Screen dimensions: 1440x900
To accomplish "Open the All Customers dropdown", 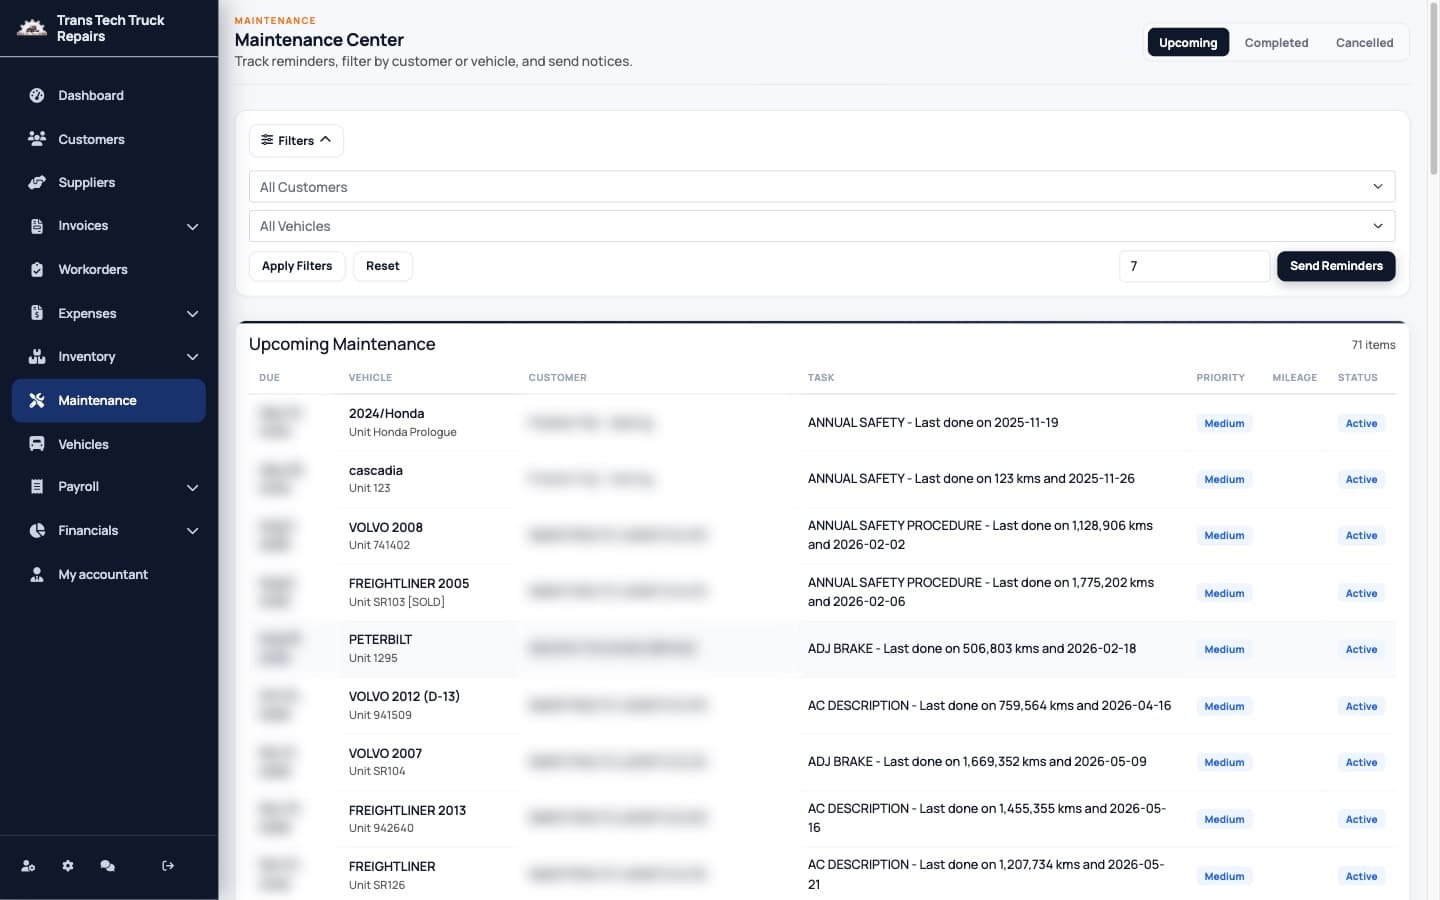I will 821,187.
